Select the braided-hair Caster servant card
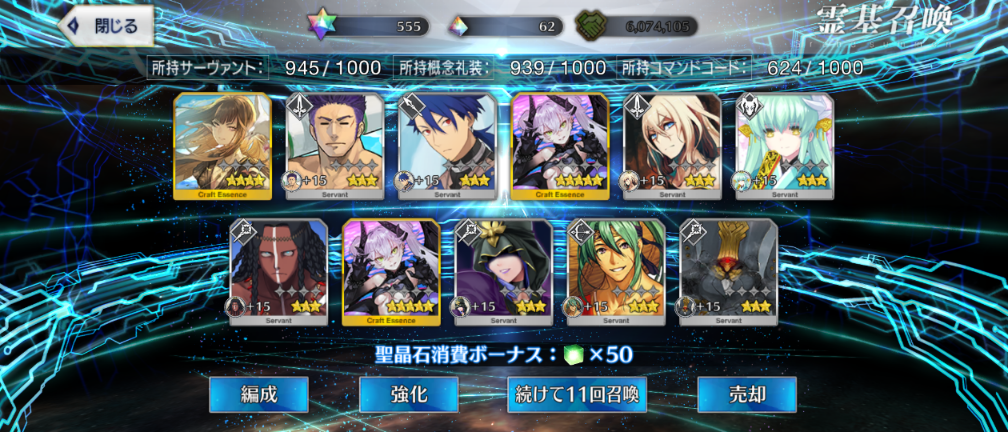1008x432 pixels. point(278,273)
